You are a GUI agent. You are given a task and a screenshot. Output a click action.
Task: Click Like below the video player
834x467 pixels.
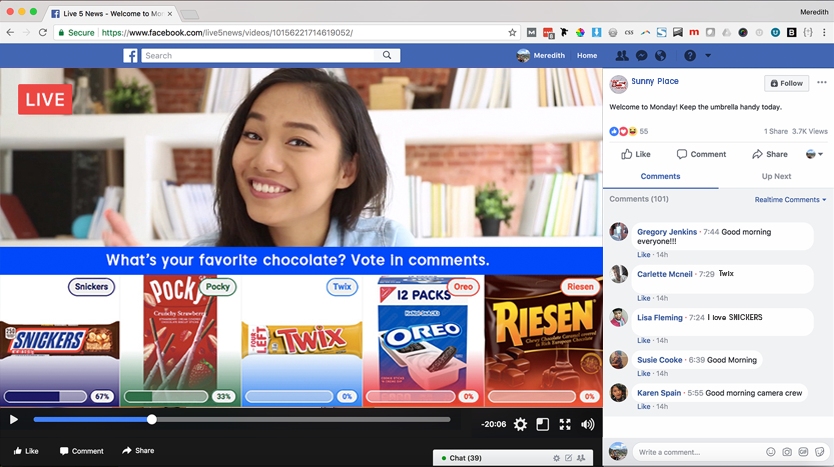tap(26, 451)
